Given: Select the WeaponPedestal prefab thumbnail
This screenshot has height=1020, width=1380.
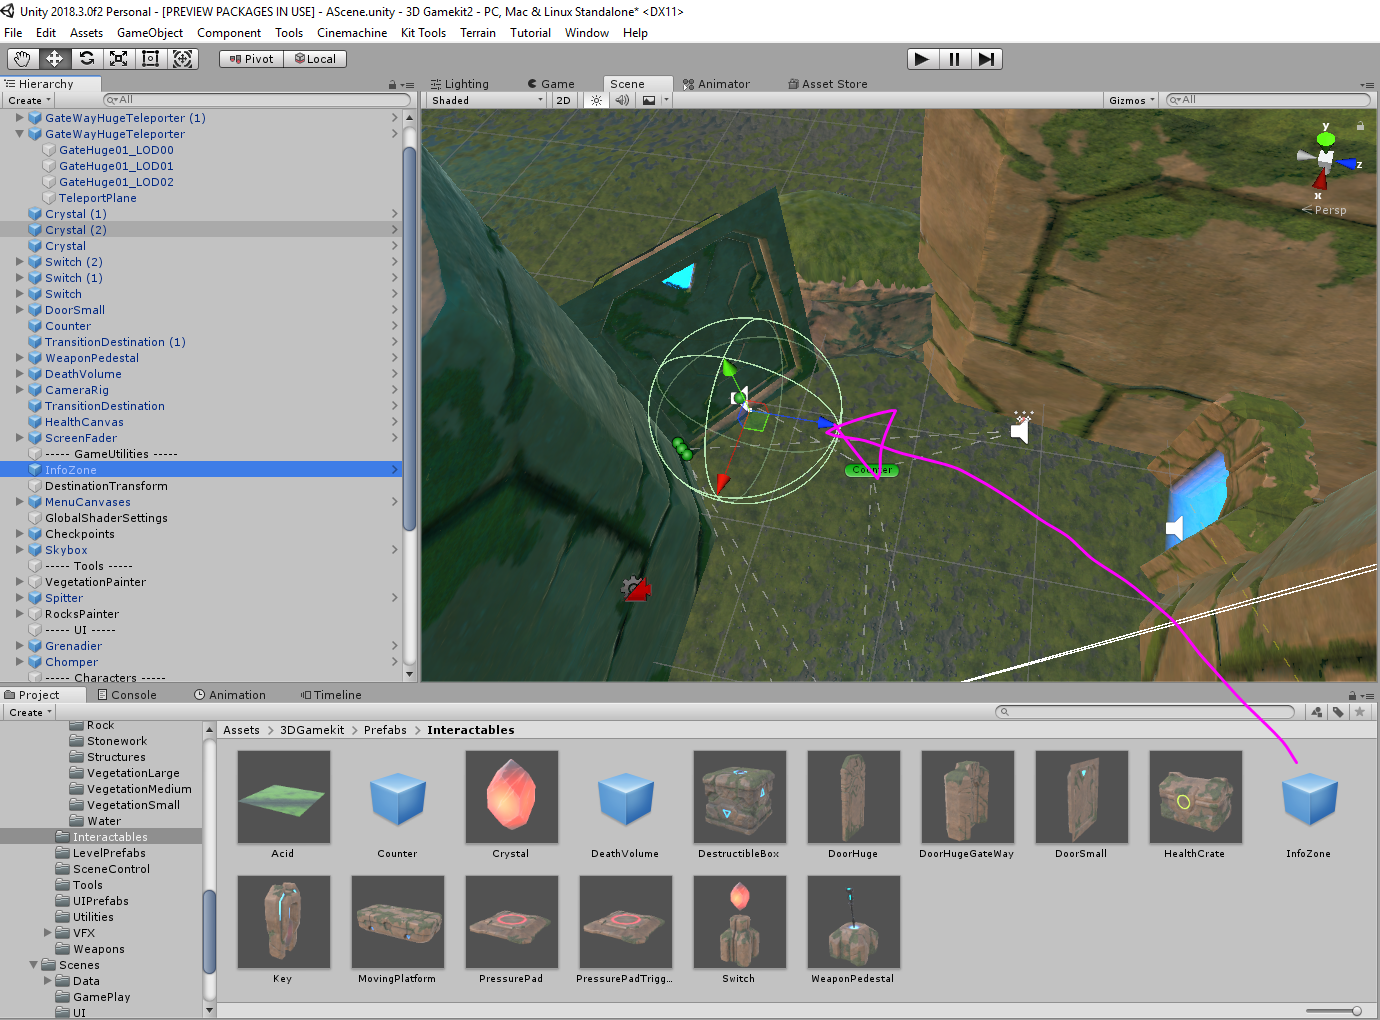Looking at the screenshot, I should pyautogui.click(x=853, y=922).
